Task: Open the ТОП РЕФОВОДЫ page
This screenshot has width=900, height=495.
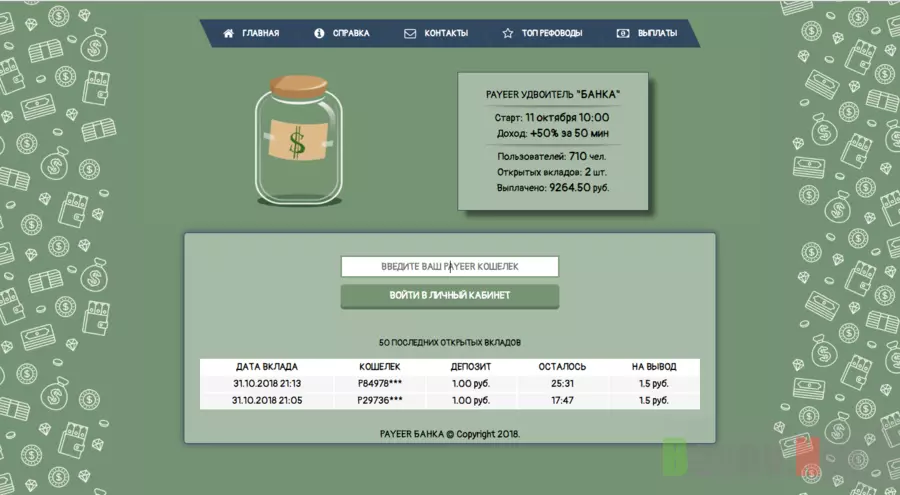Action: pos(552,33)
